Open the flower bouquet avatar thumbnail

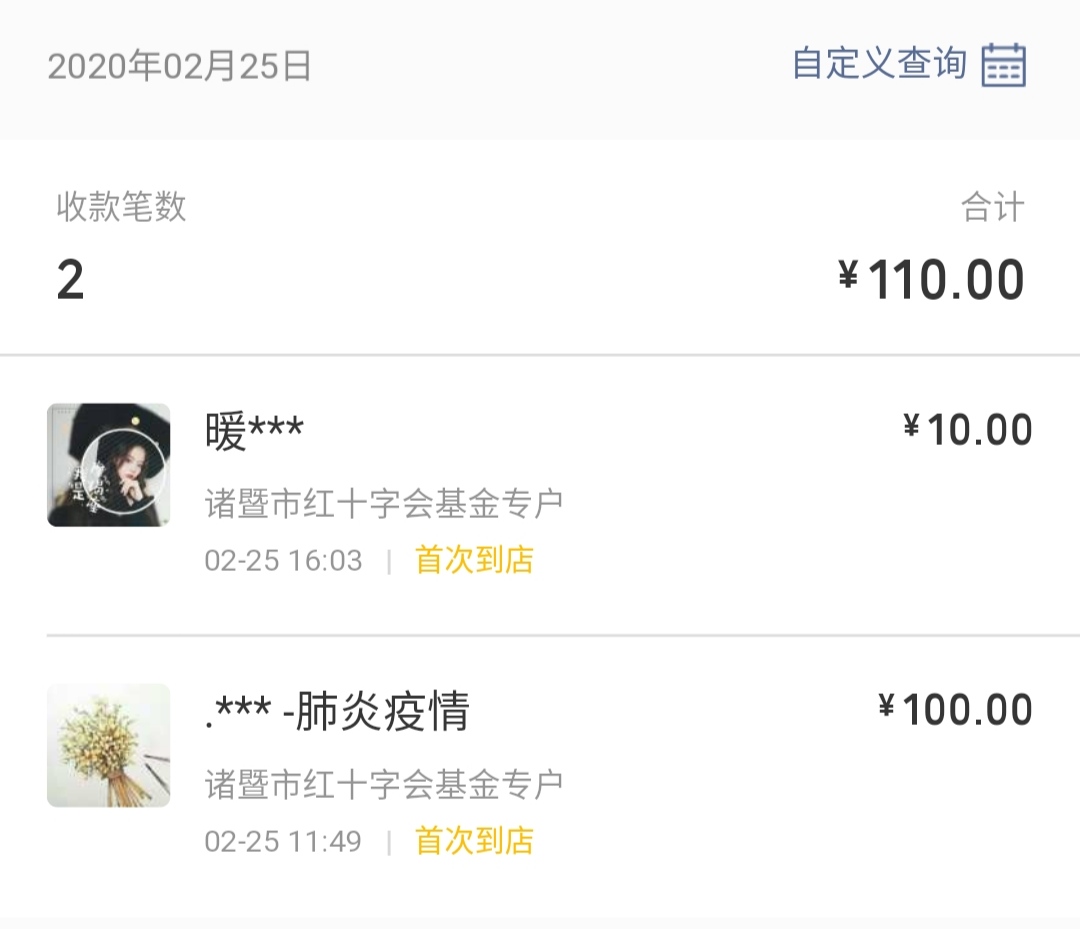(108, 745)
